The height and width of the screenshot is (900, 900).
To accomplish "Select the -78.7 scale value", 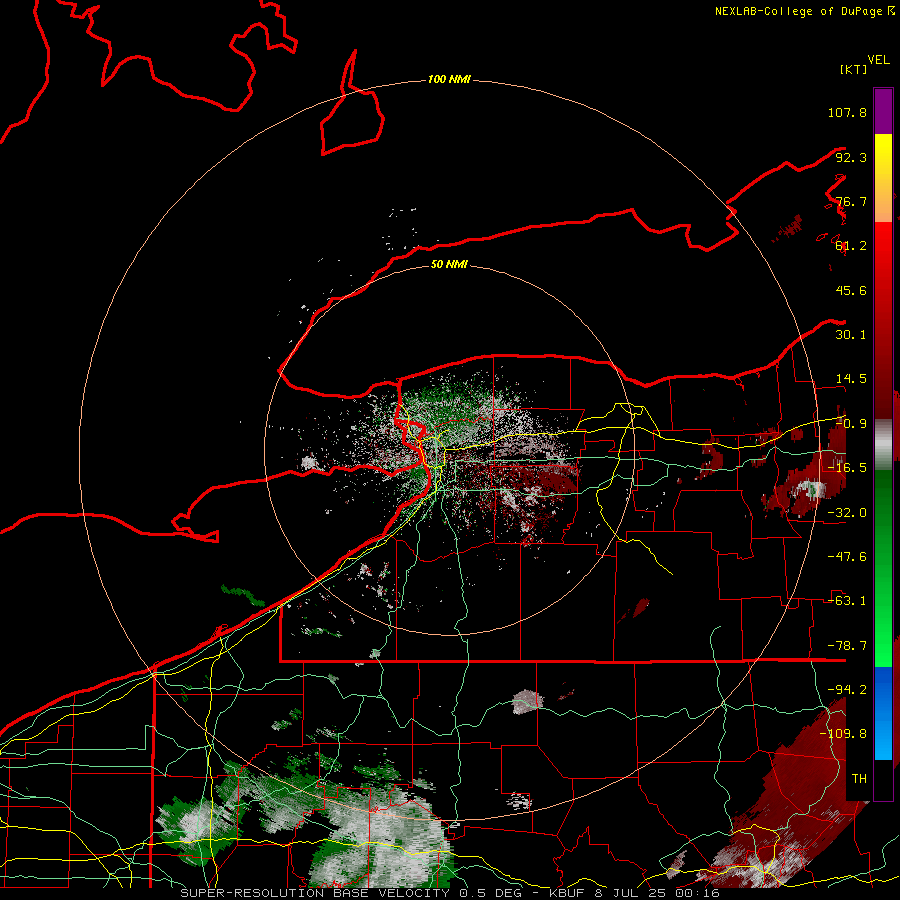I will click(847, 646).
